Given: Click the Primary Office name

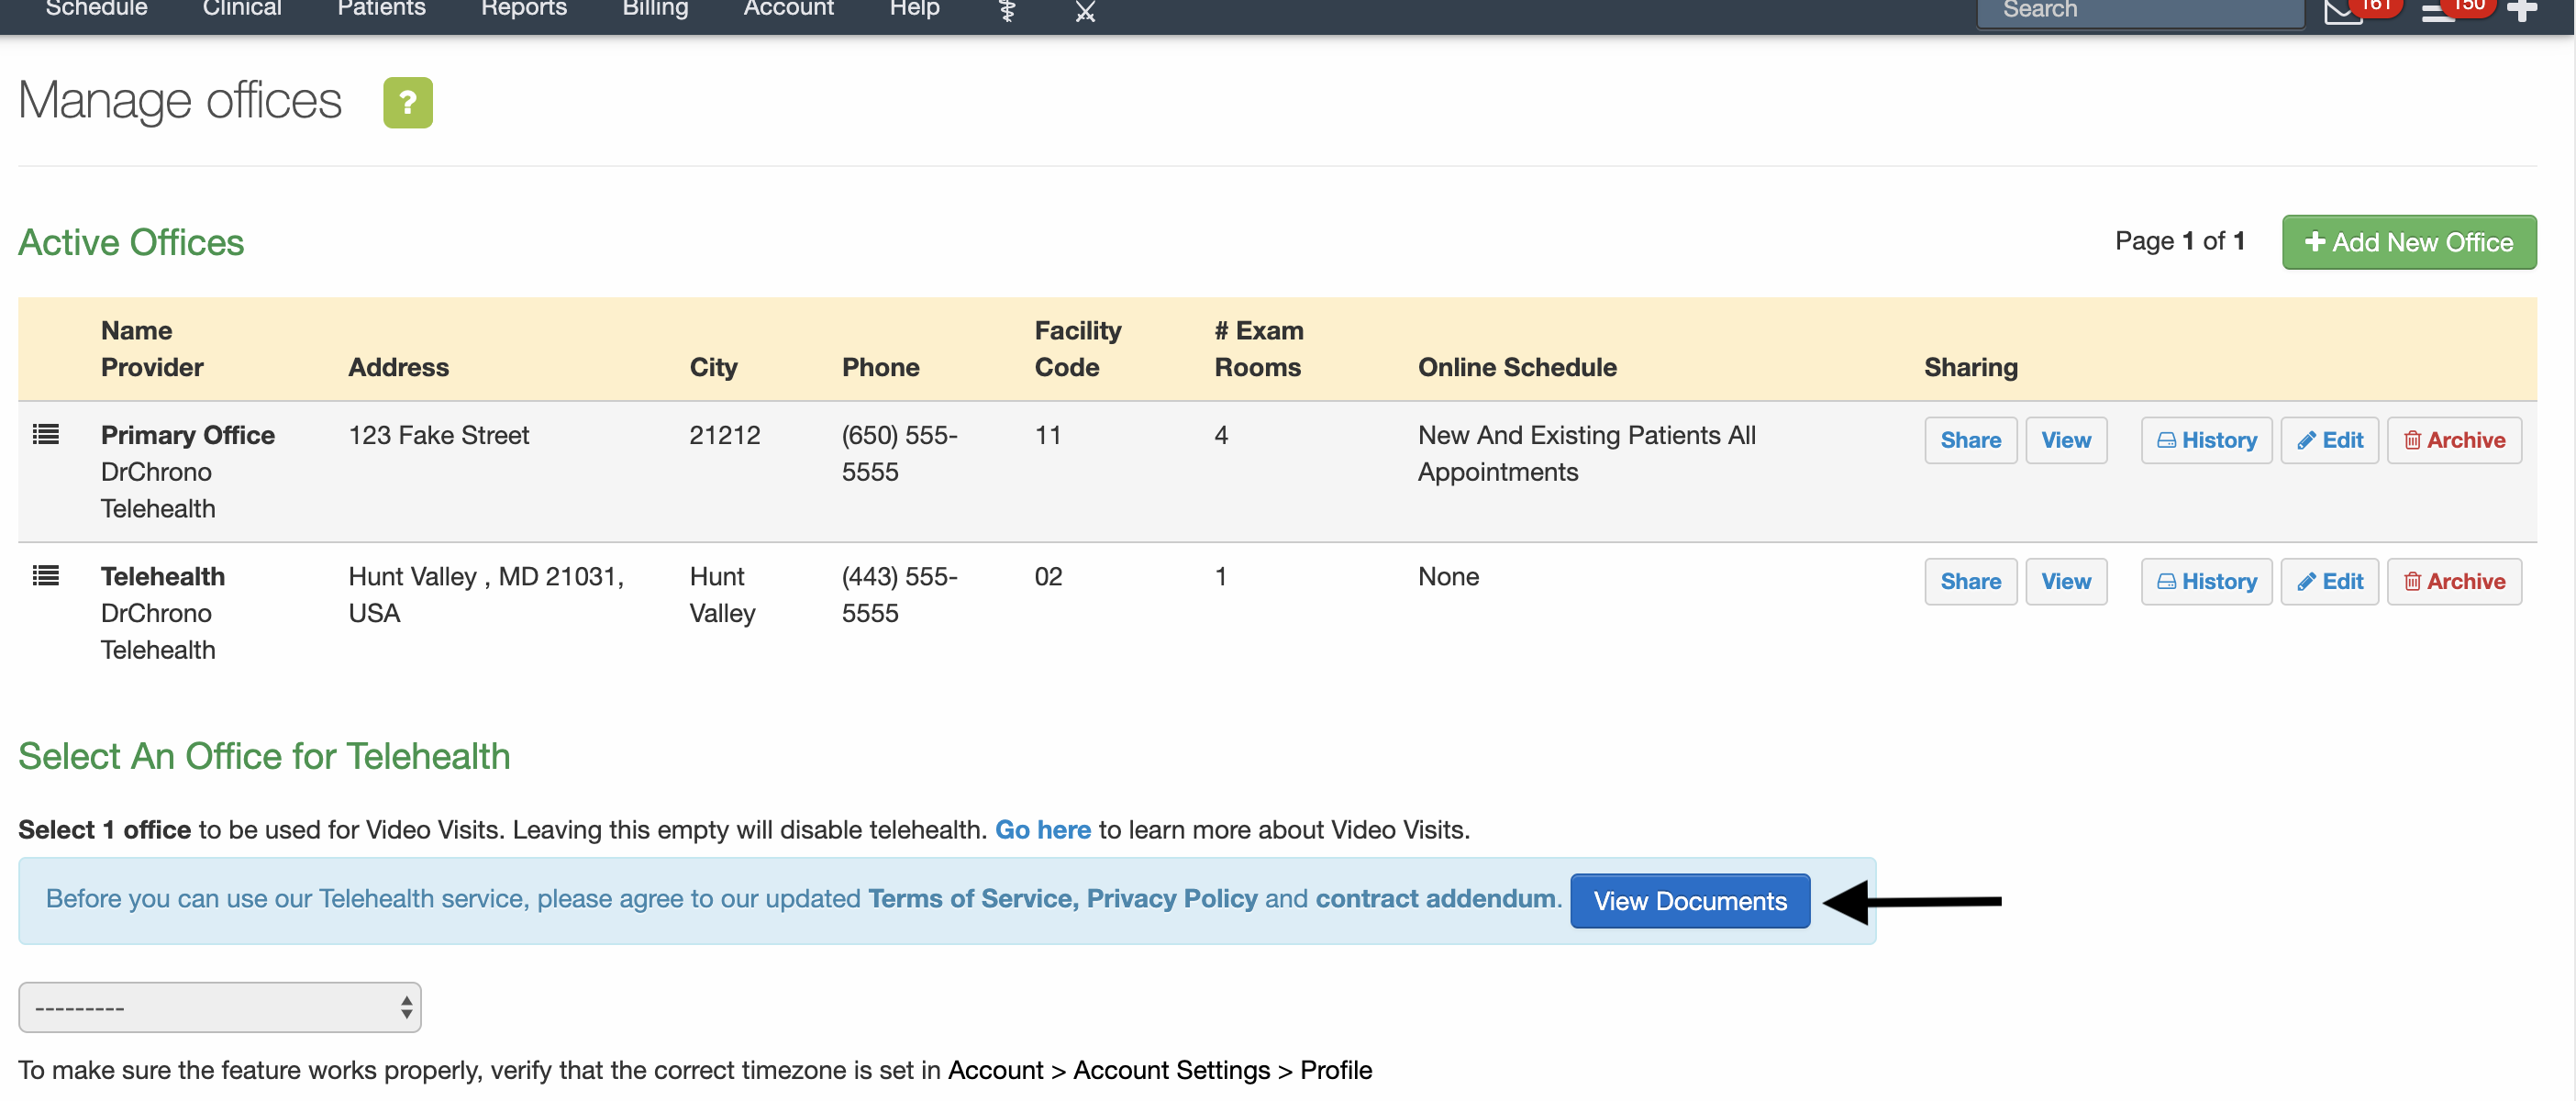Looking at the screenshot, I should (x=187, y=435).
